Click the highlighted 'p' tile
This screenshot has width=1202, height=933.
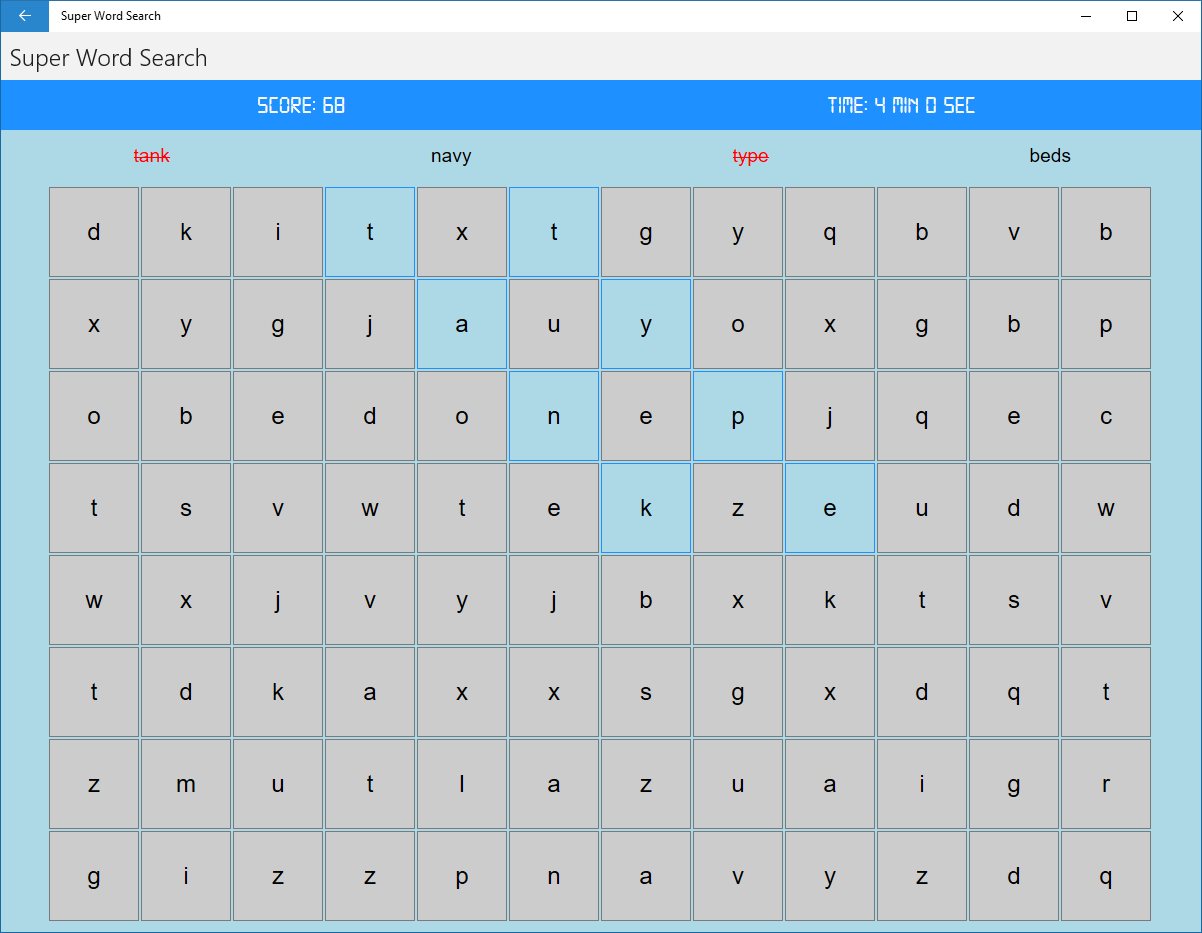[x=738, y=416]
